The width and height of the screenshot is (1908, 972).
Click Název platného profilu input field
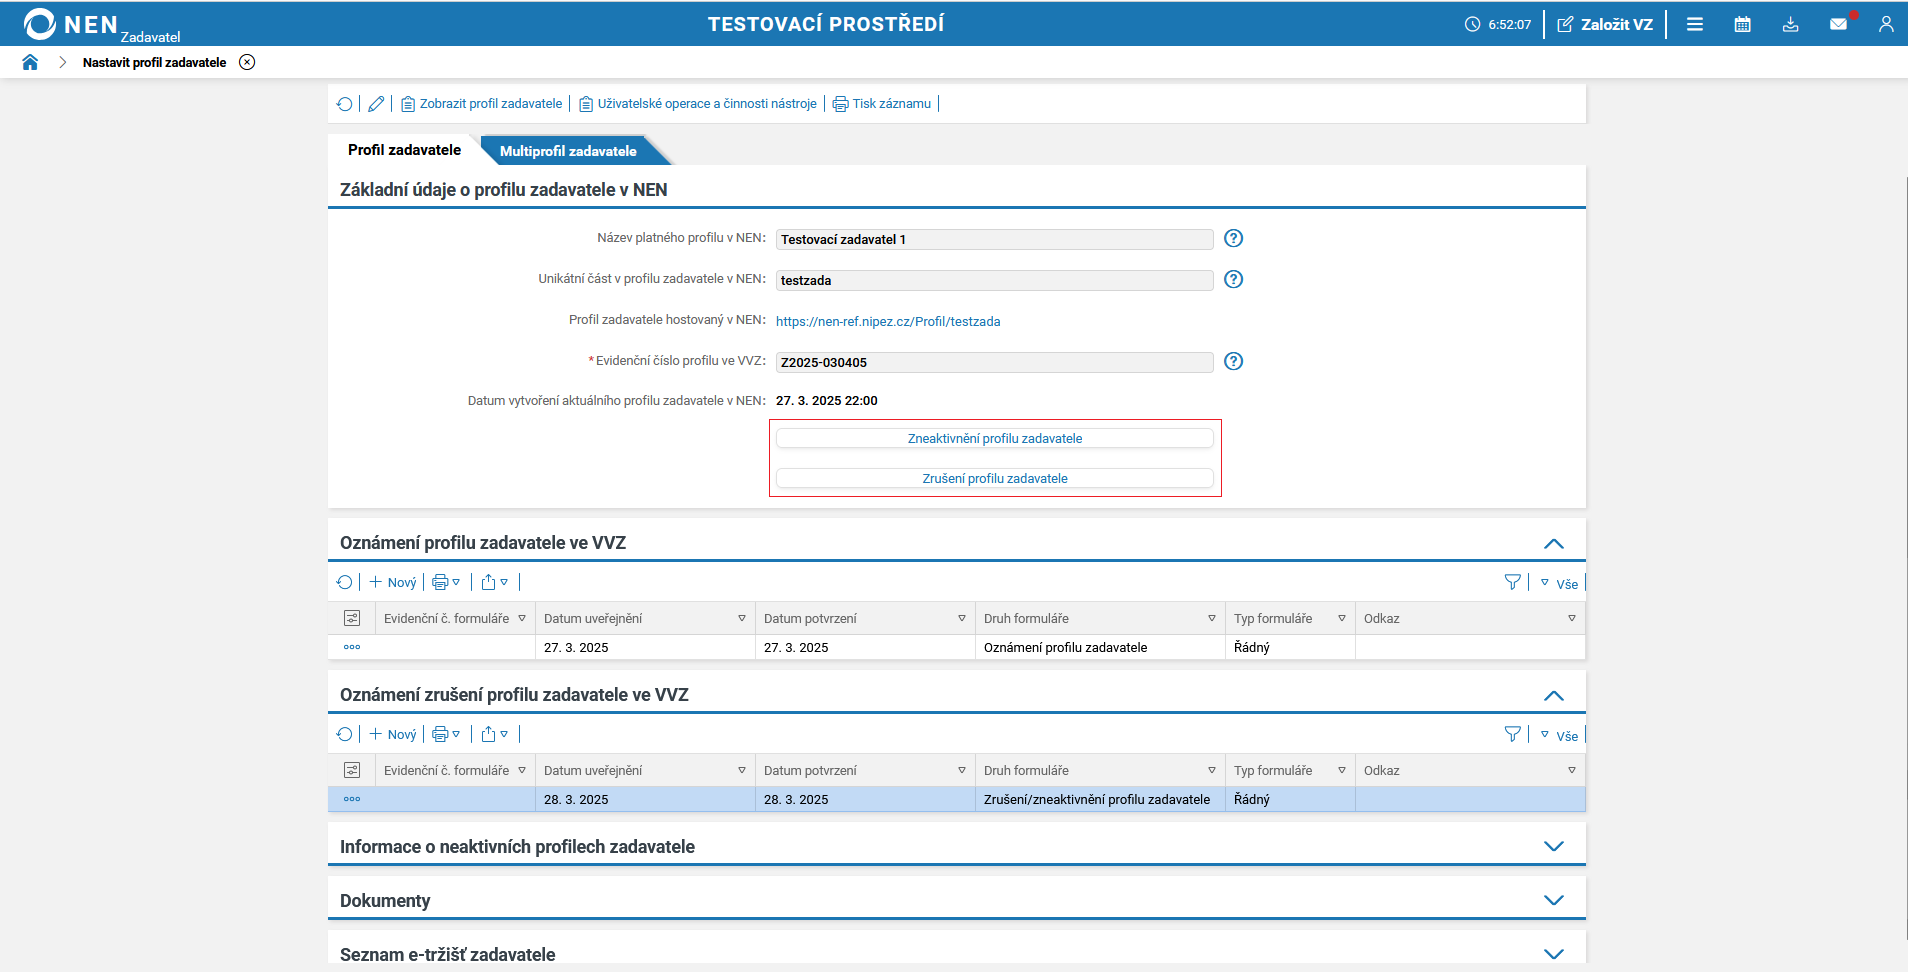click(x=994, y=239)
